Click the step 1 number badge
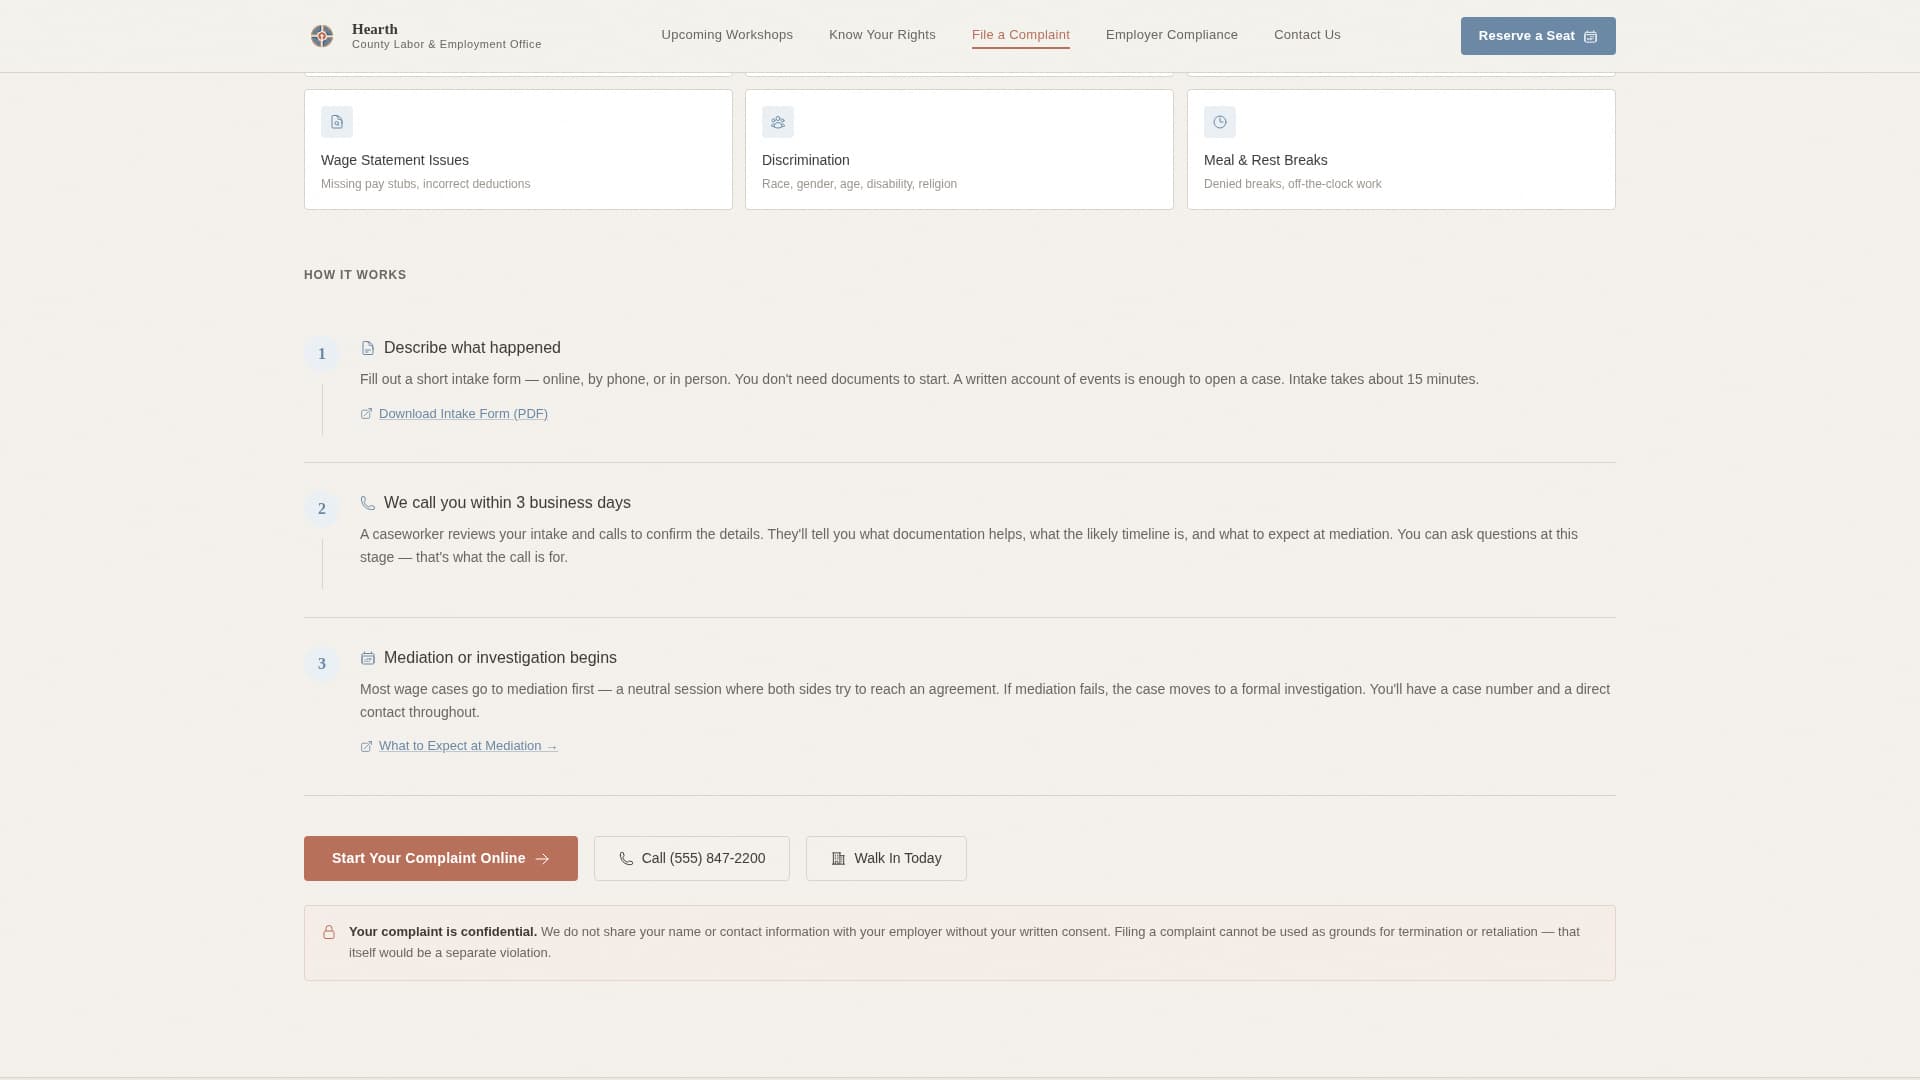The height and width of the screenshot is (1080, 1920). coord(322,354)
